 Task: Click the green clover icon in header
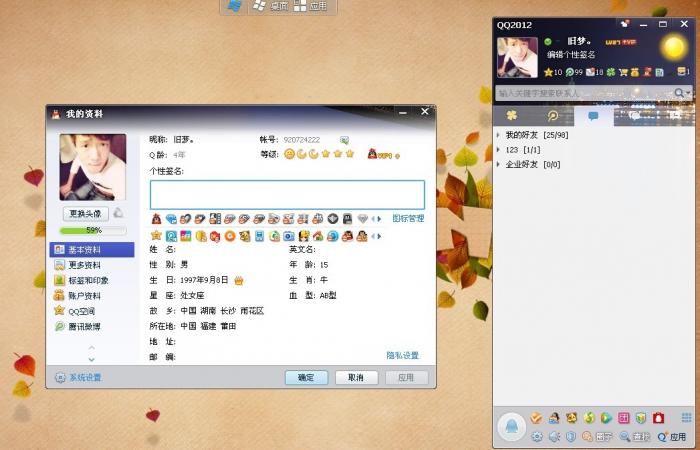pos(611,72)
